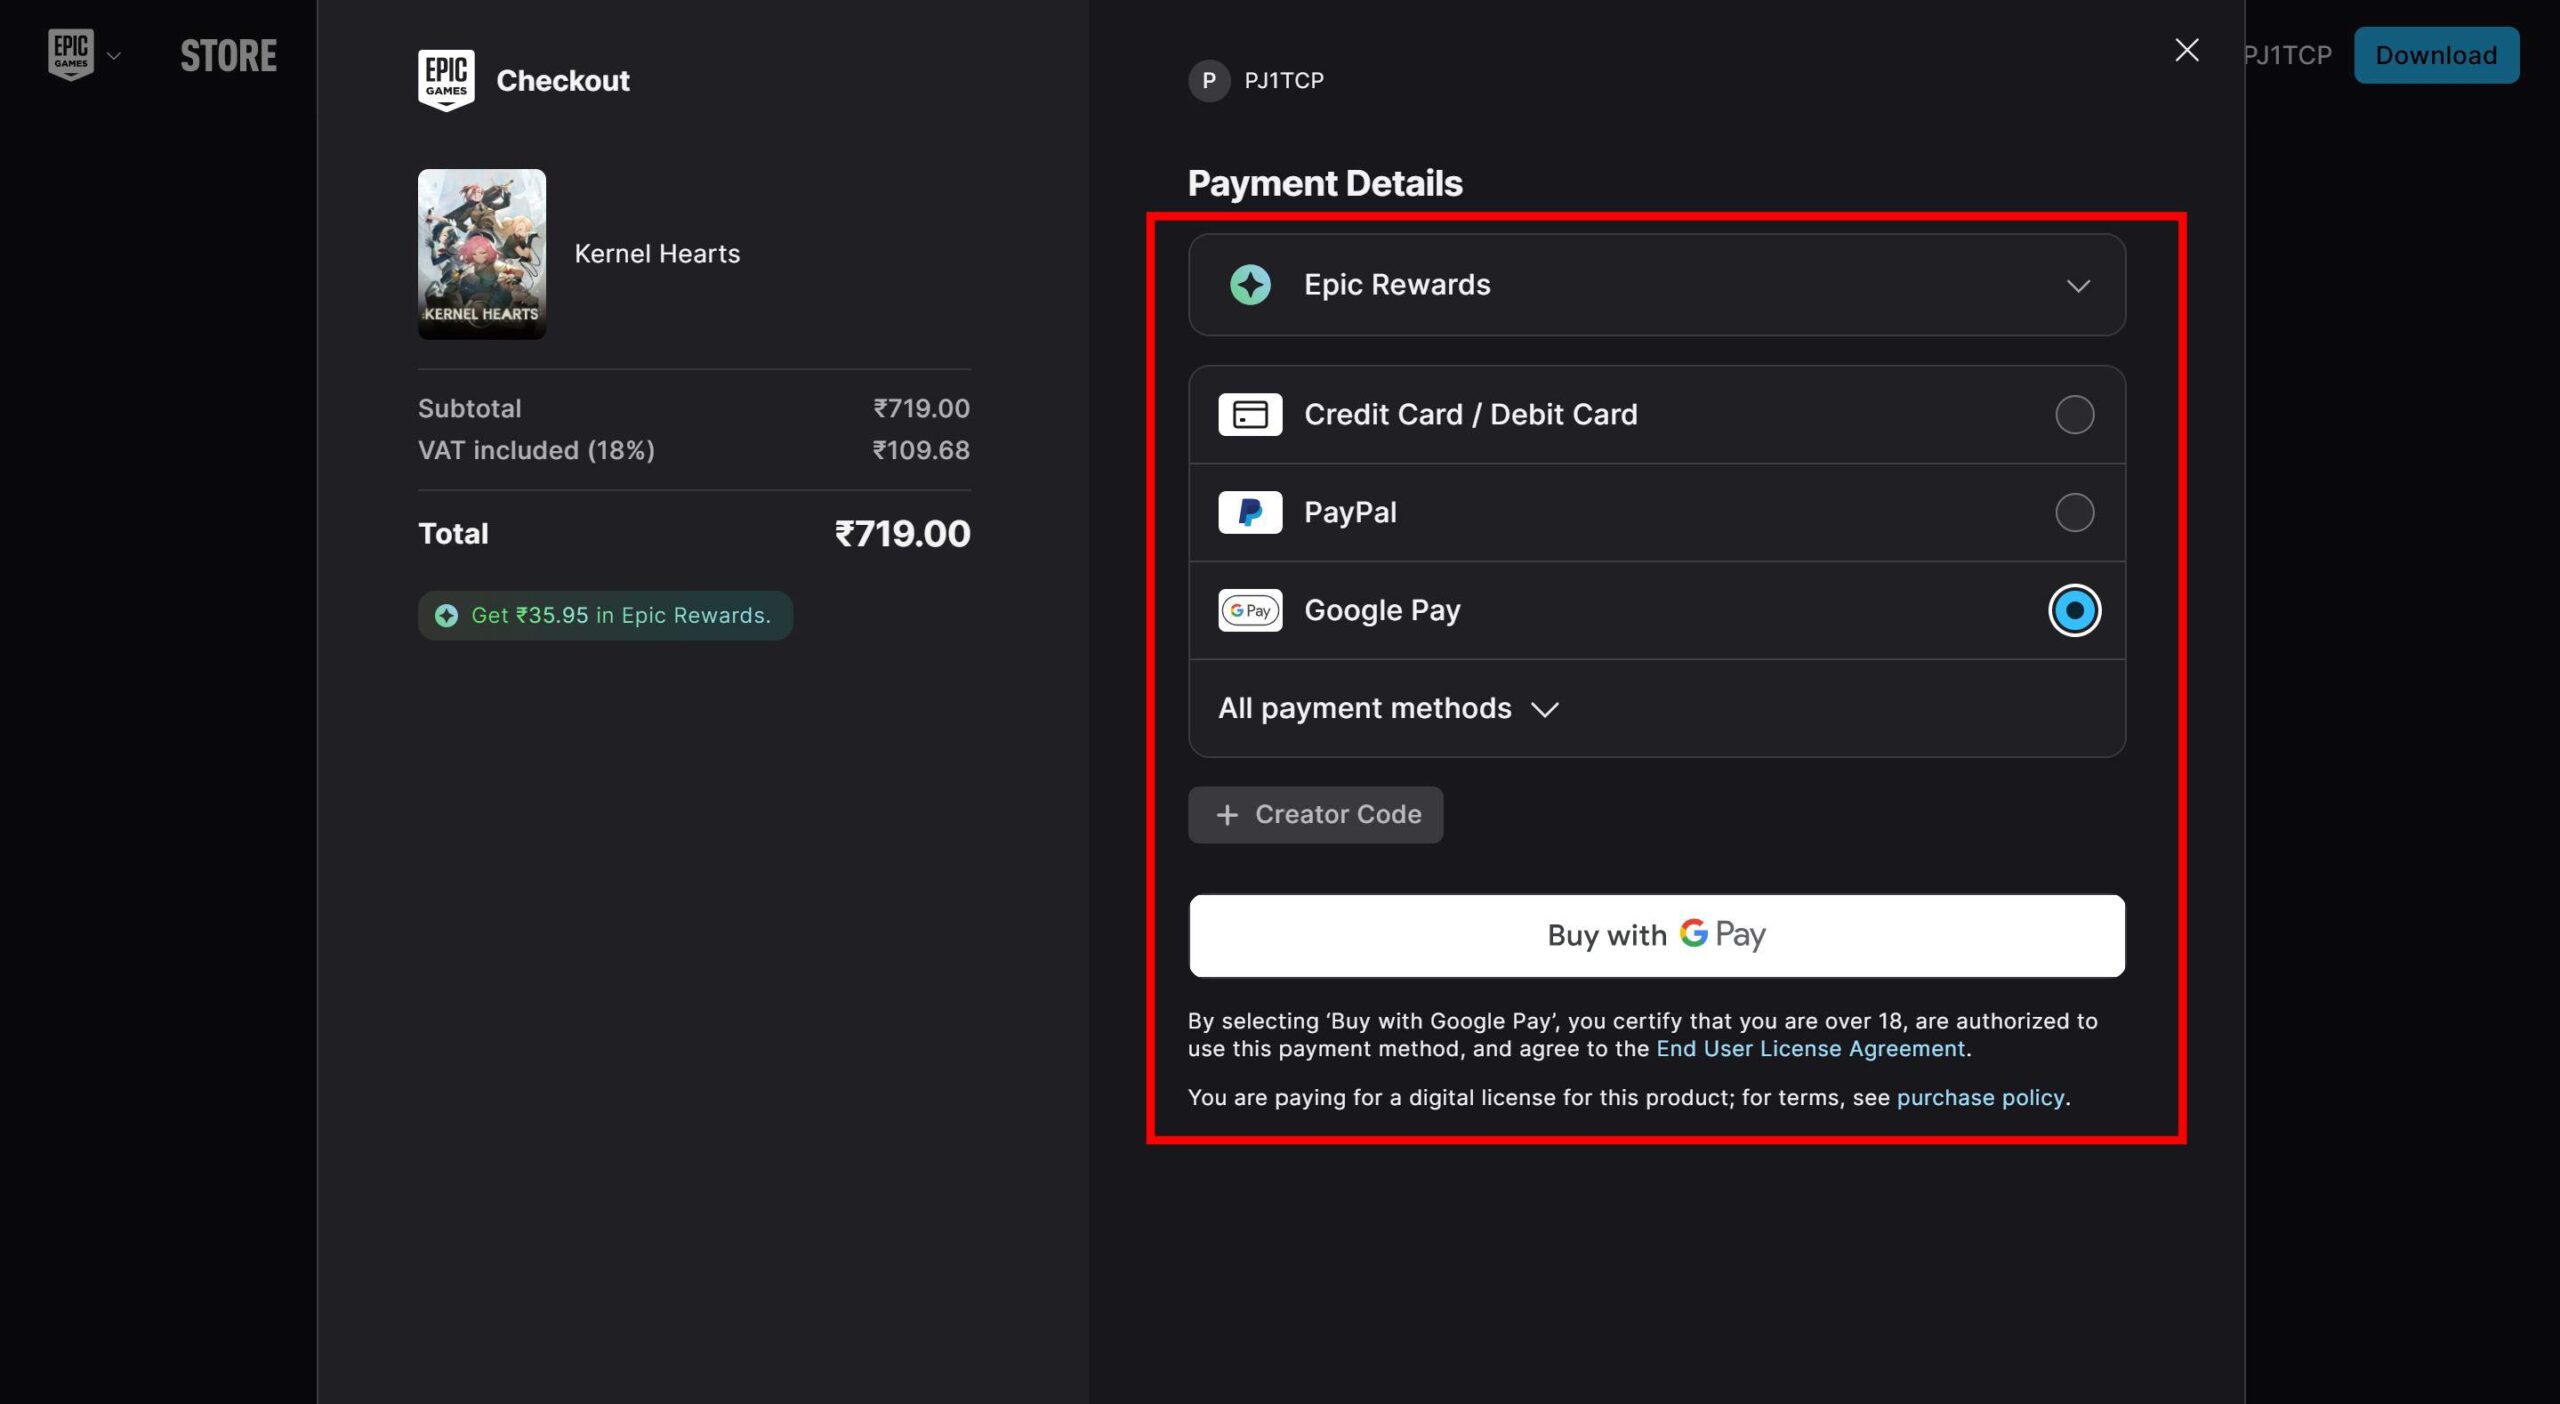Open the Kernel Hearts cover thumbnail

click(x=482, y=254)
